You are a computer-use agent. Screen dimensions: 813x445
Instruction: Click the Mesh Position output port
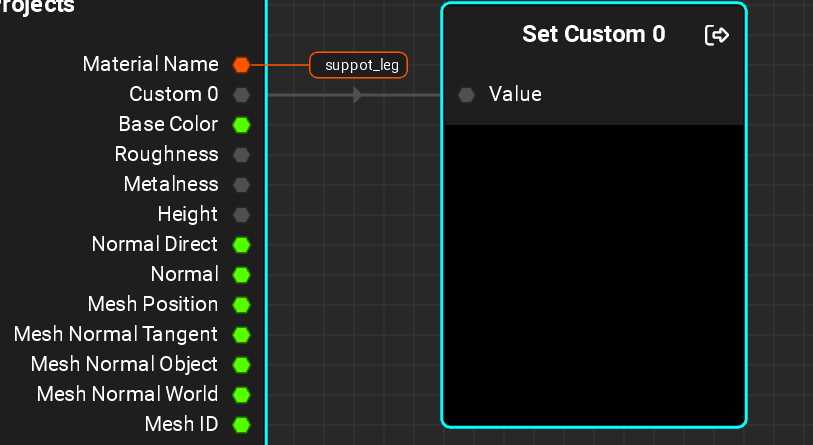241,305
